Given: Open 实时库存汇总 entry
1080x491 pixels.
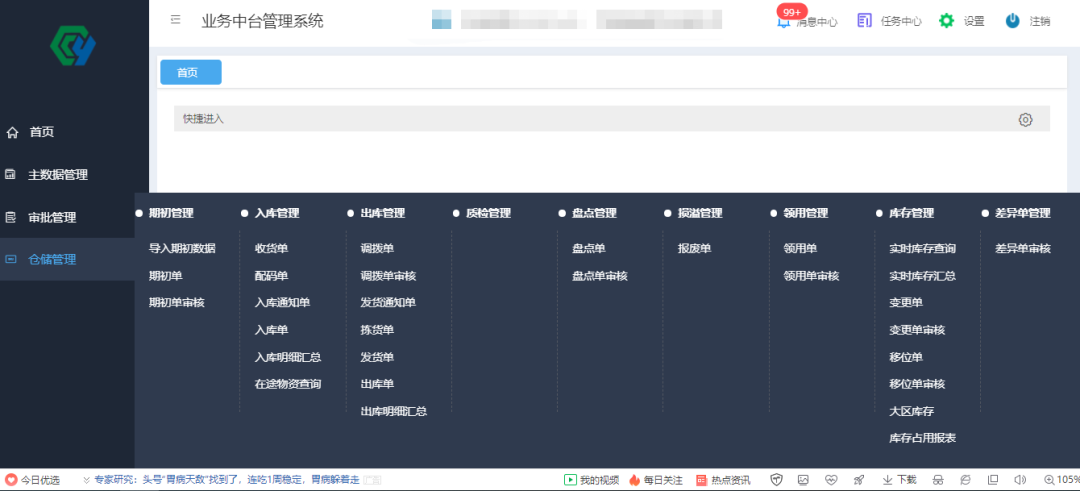Looking at the screenshot, I should 923,275.
